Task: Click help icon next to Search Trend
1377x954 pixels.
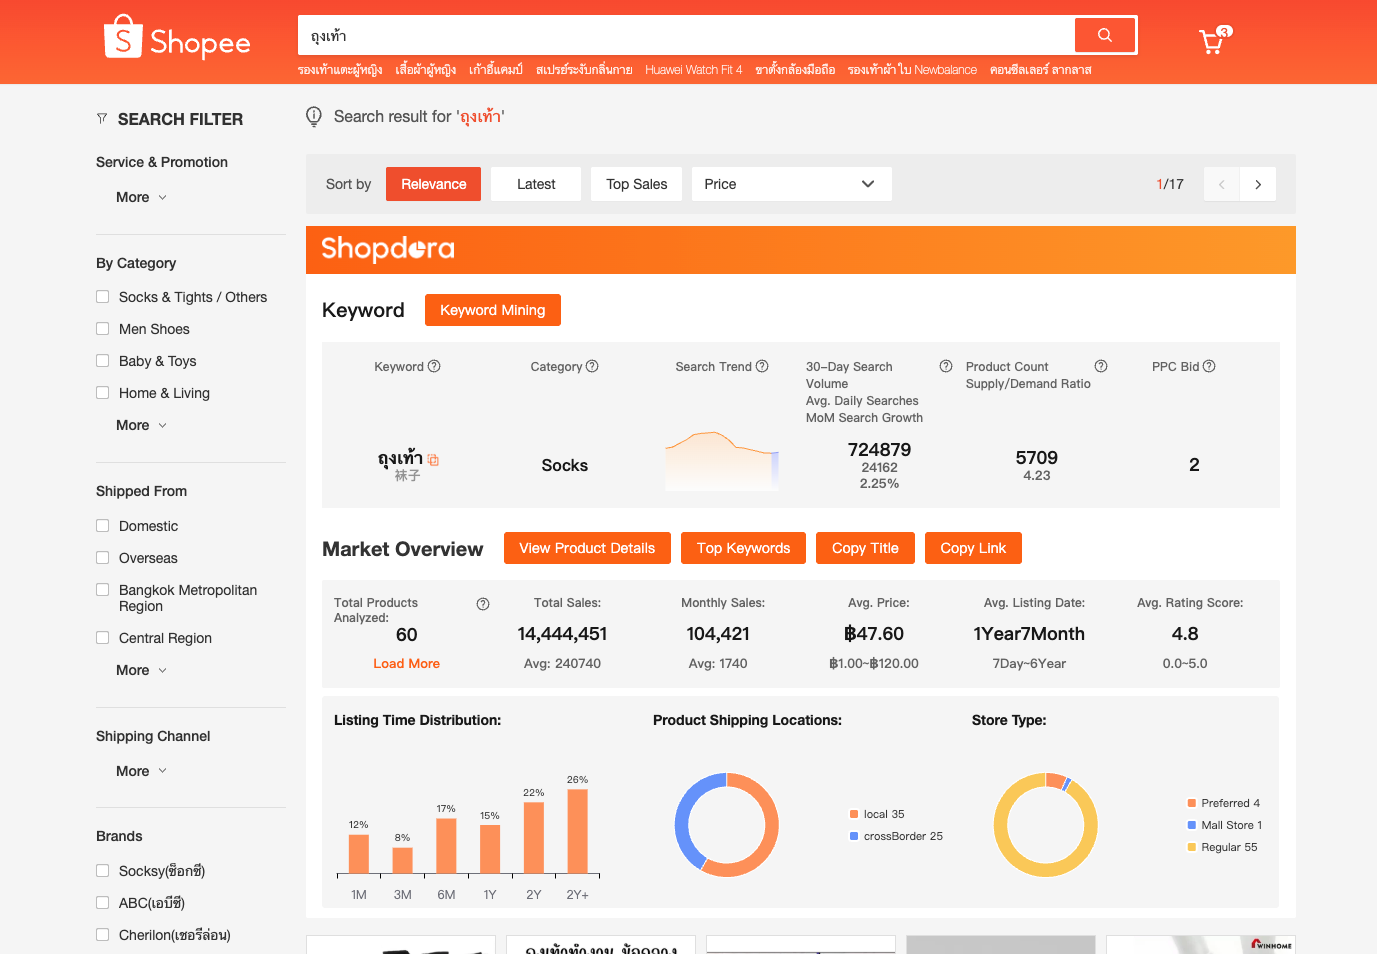Action: pyautogui.click(x=762, y=366)
